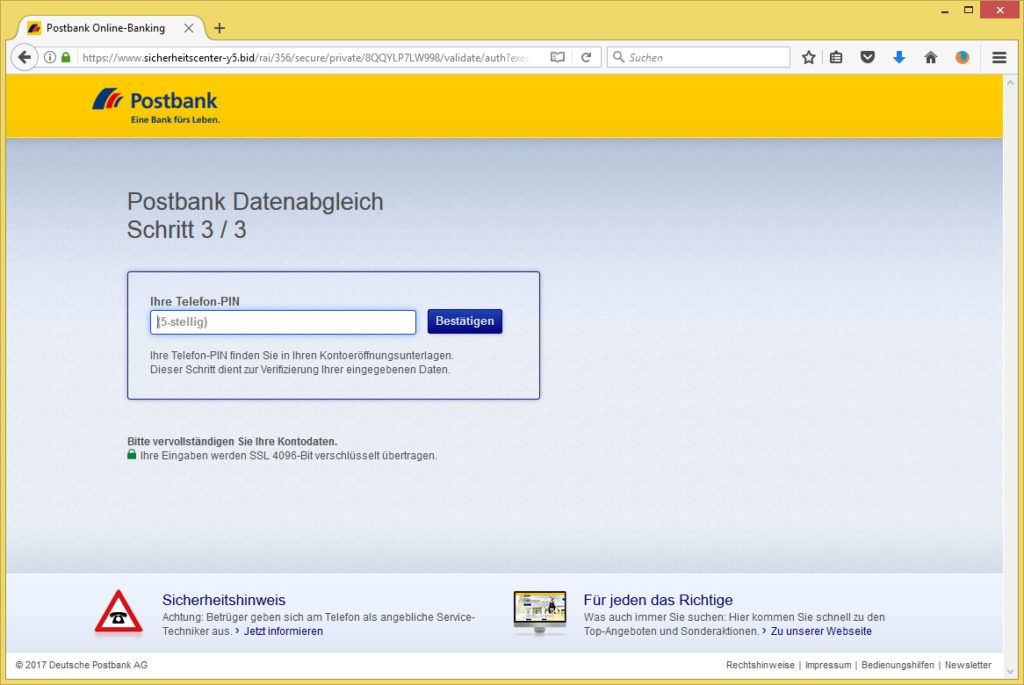Open Rechtshinweise footer link
The image size is (1024, 685).
pyautogui.click(x=760, y=665)
